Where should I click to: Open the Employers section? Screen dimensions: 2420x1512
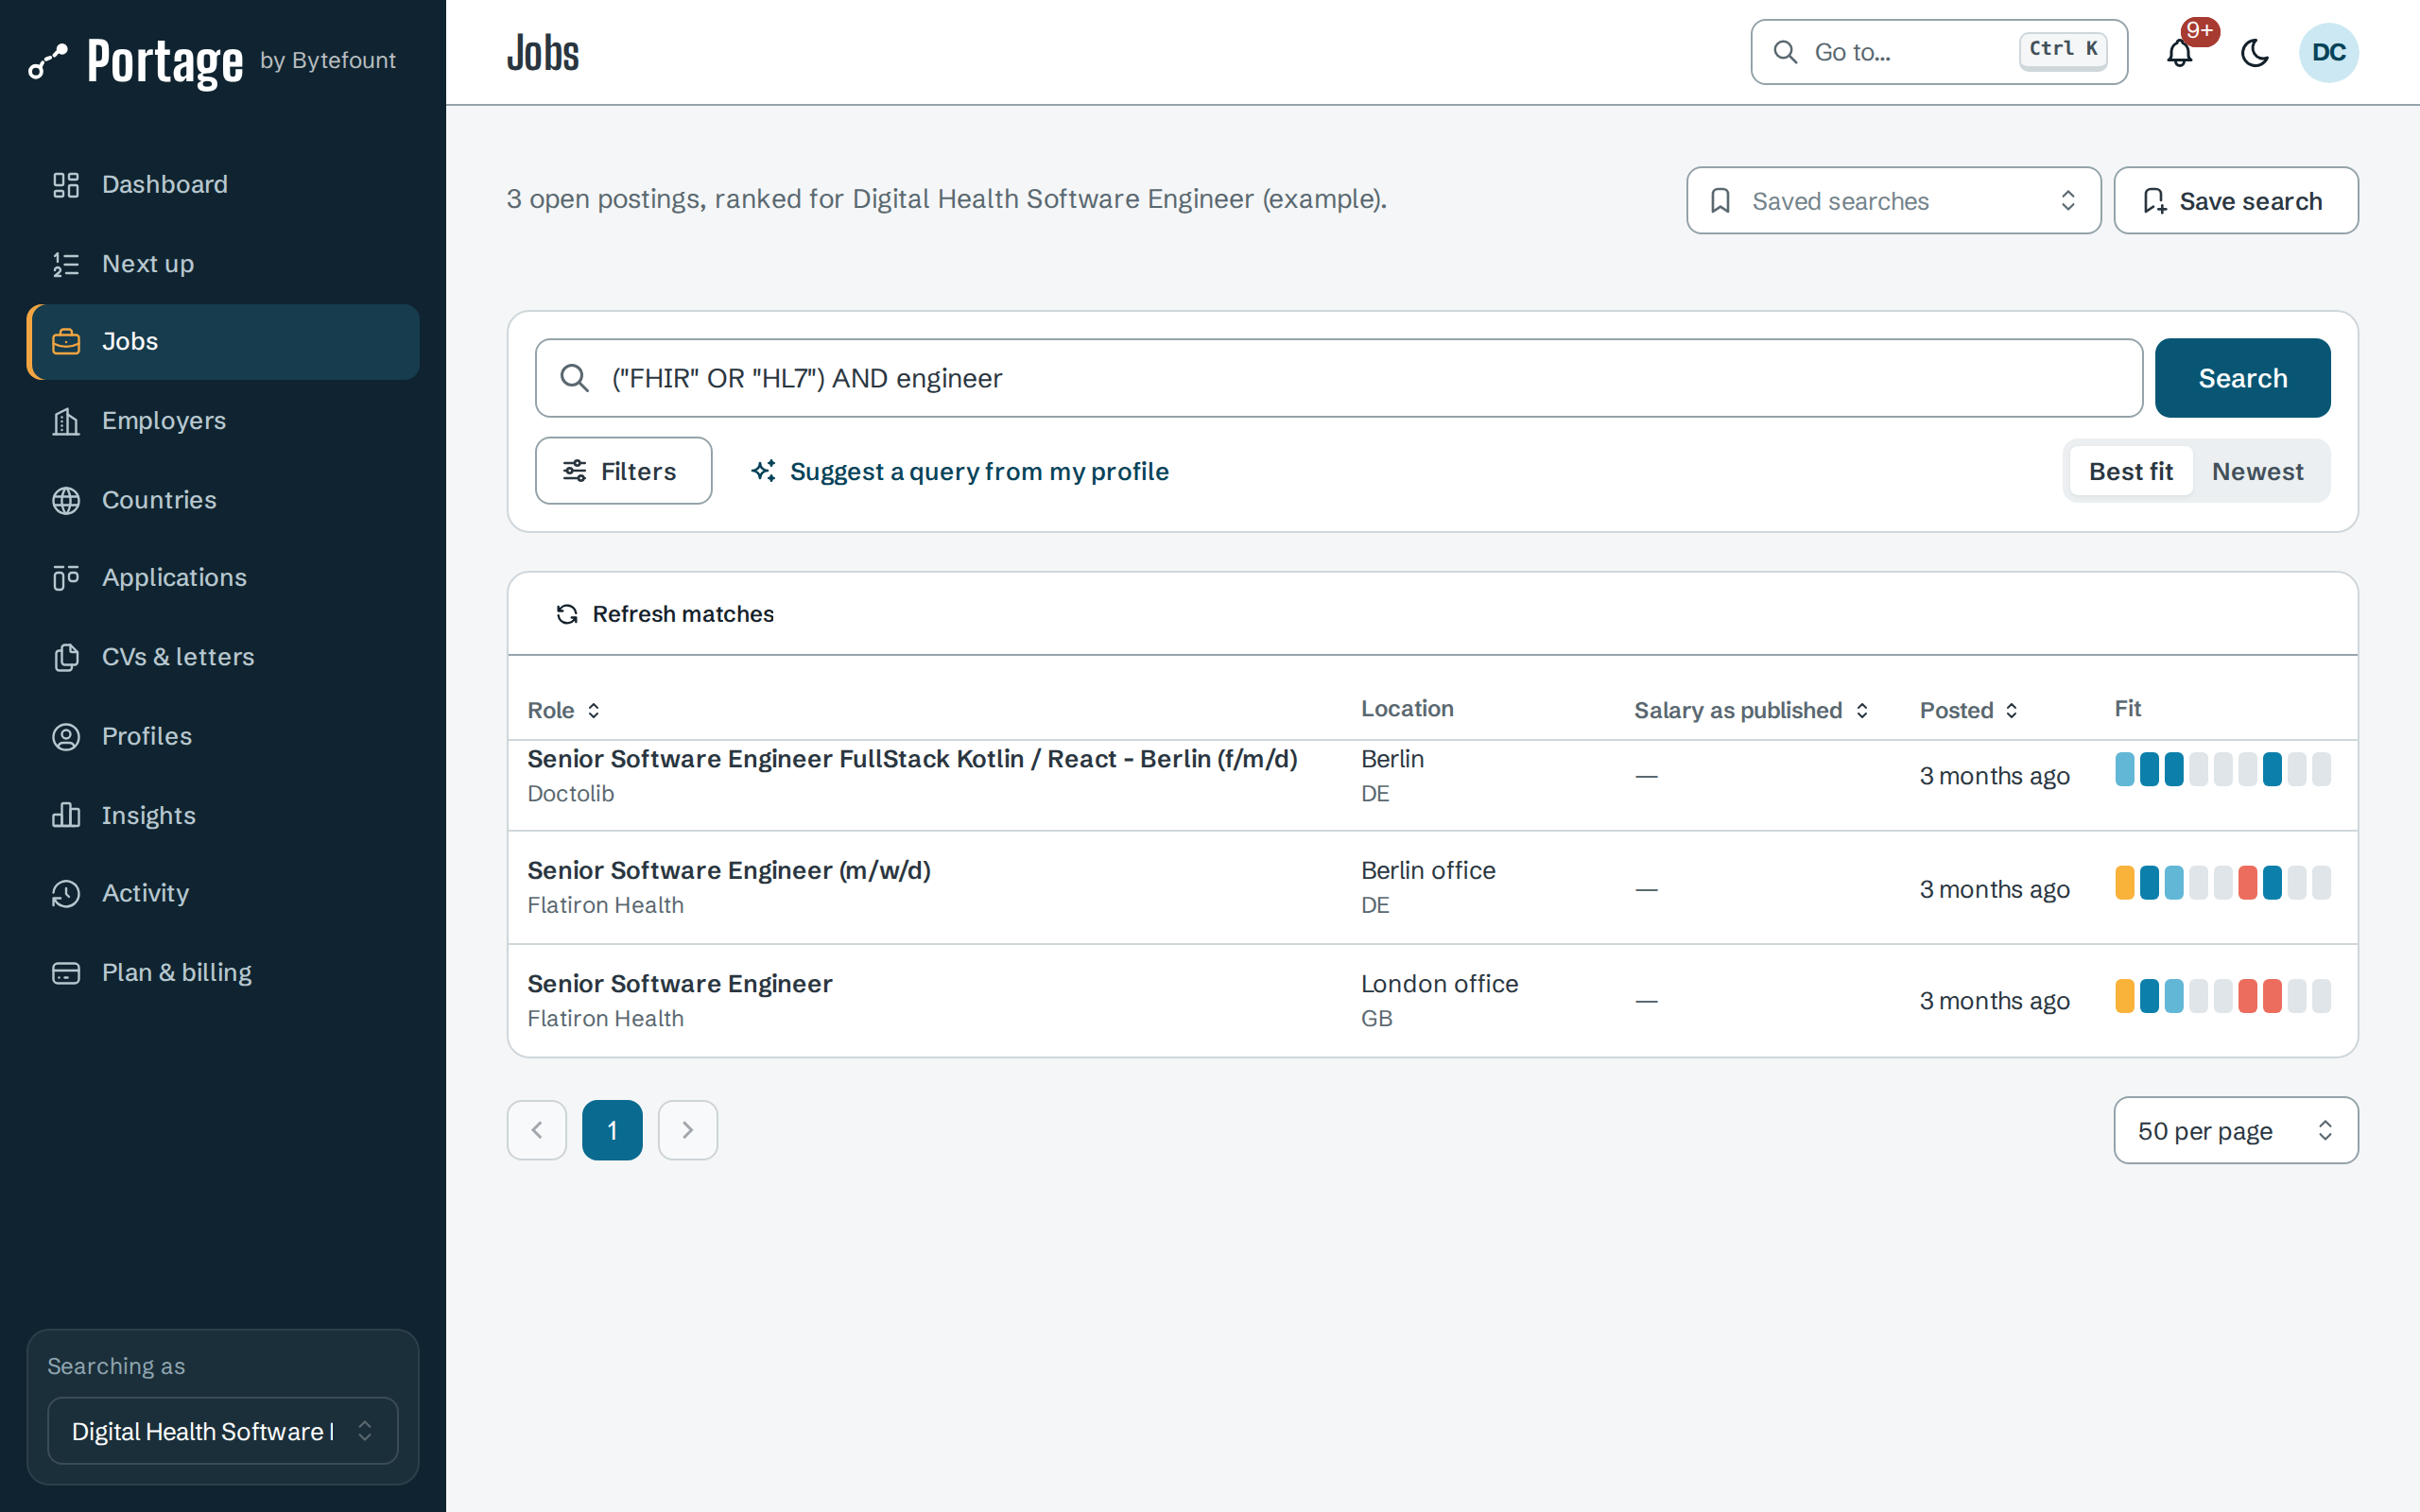click(x=223, y=421)
